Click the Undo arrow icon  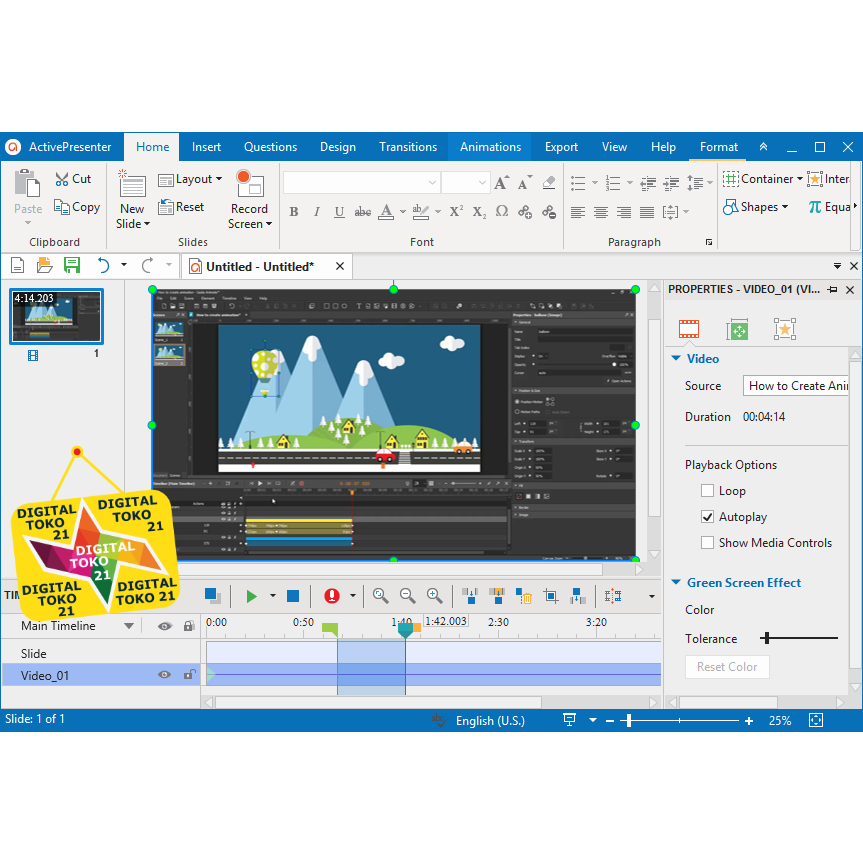[103, 266]
